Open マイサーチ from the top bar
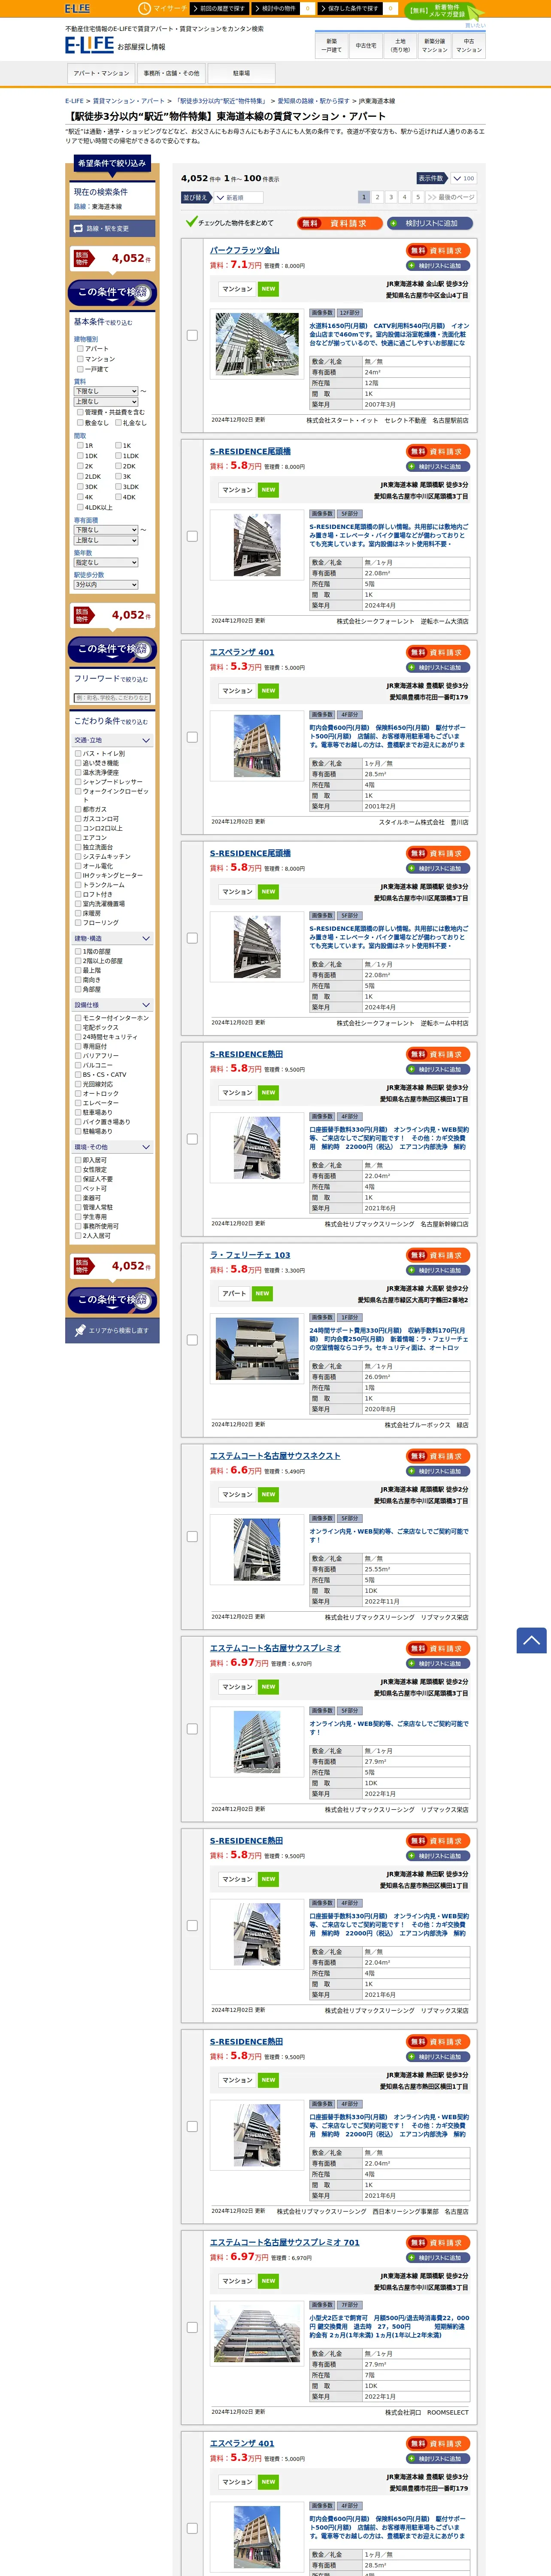 click(x=163, y=8)
